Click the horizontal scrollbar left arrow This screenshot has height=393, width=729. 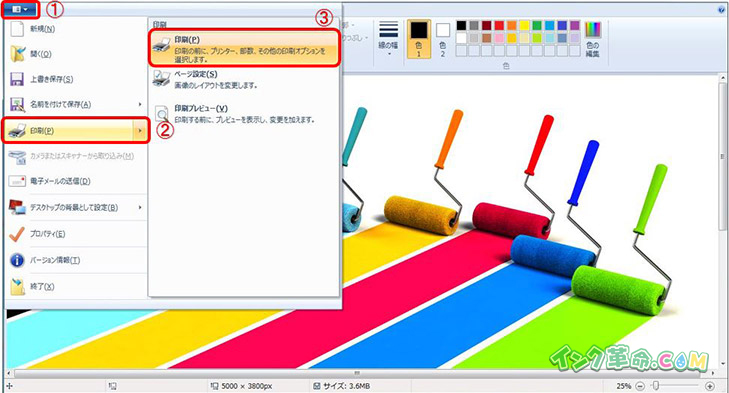[9, 373]
